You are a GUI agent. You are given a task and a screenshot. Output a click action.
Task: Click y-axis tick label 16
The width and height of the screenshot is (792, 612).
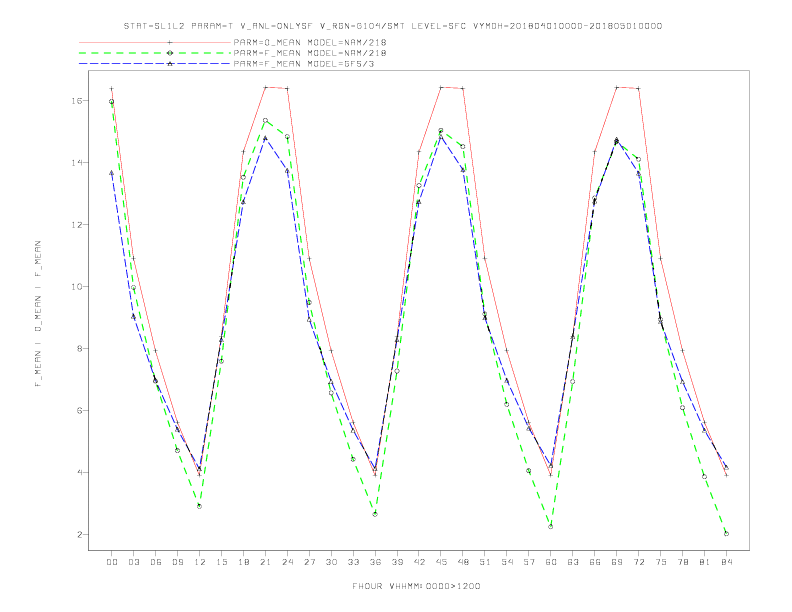point(77,100)
